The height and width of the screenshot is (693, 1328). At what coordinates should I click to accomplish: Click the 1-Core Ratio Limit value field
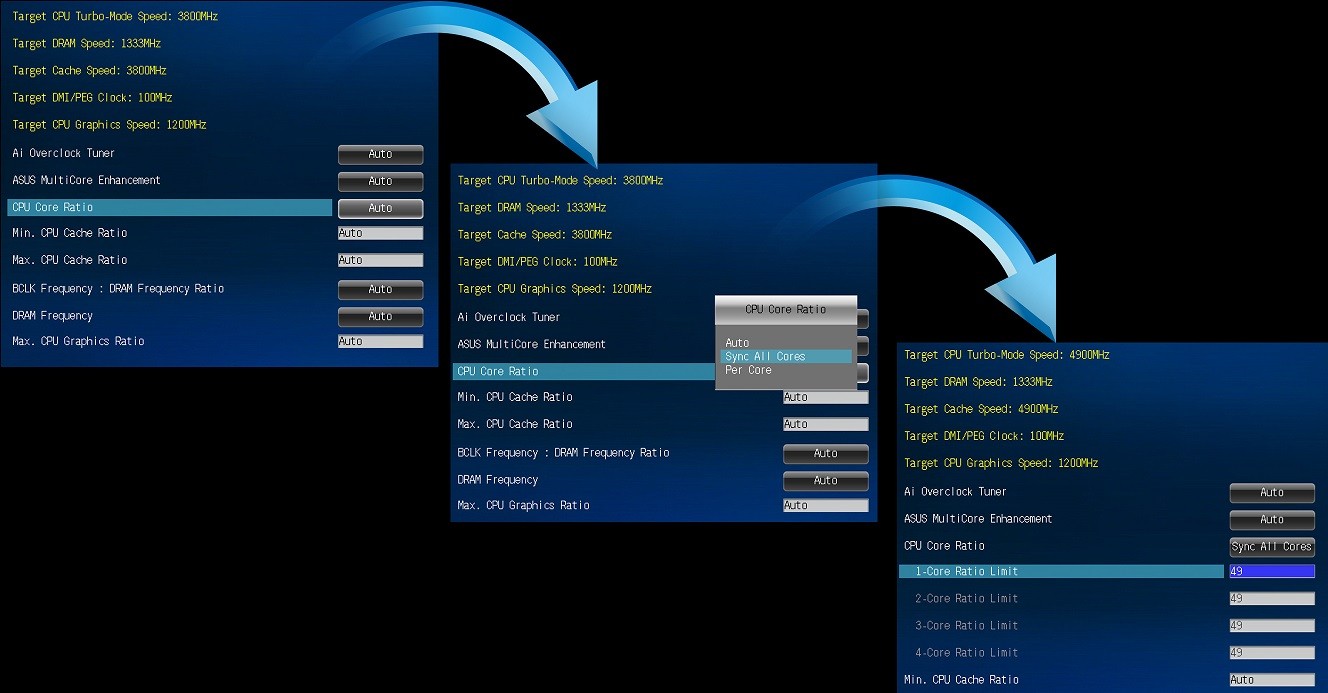[x=1272, y=571]
